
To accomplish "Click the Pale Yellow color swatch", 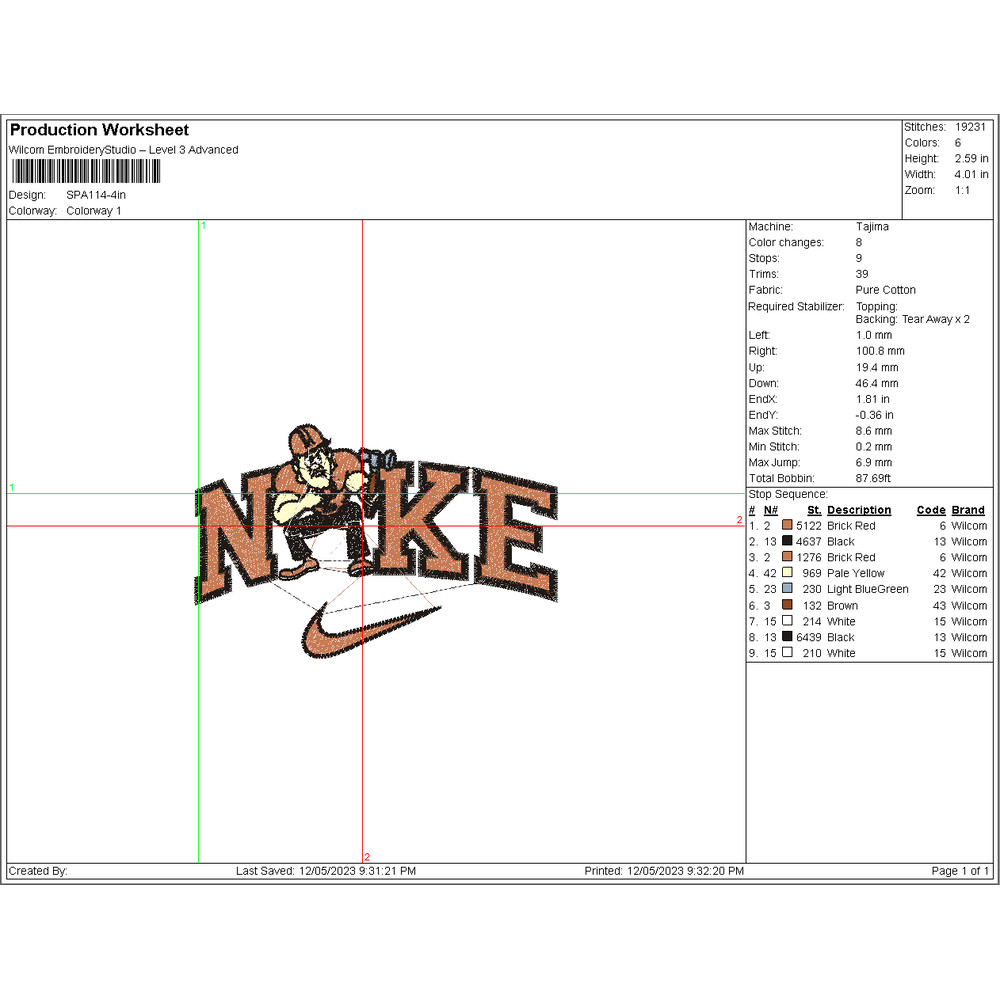I will click(x=787, y=574).
